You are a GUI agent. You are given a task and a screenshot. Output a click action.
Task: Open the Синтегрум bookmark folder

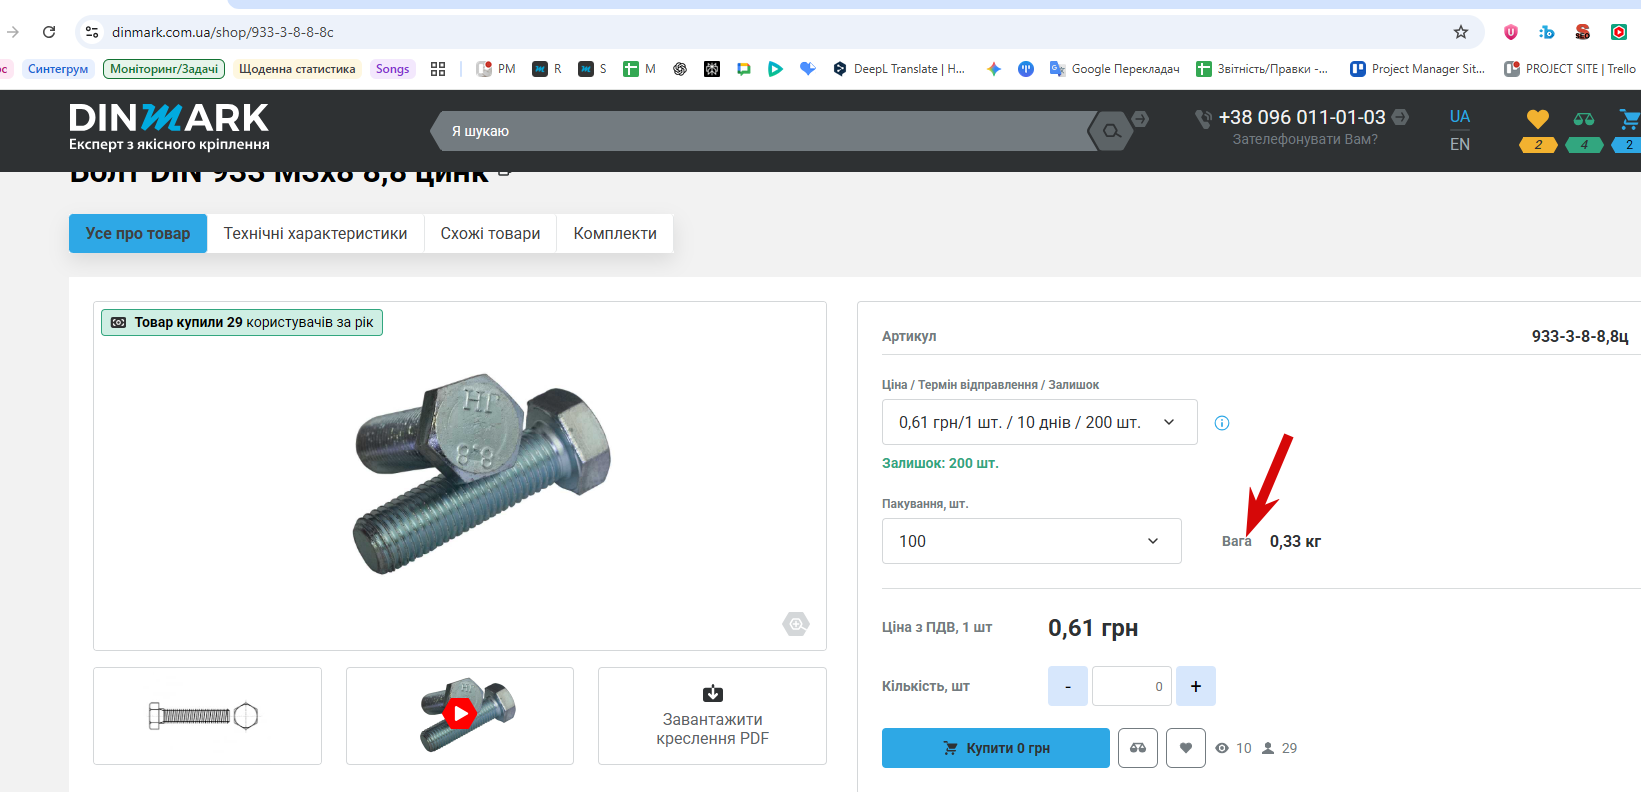click(x=58, y=69)
